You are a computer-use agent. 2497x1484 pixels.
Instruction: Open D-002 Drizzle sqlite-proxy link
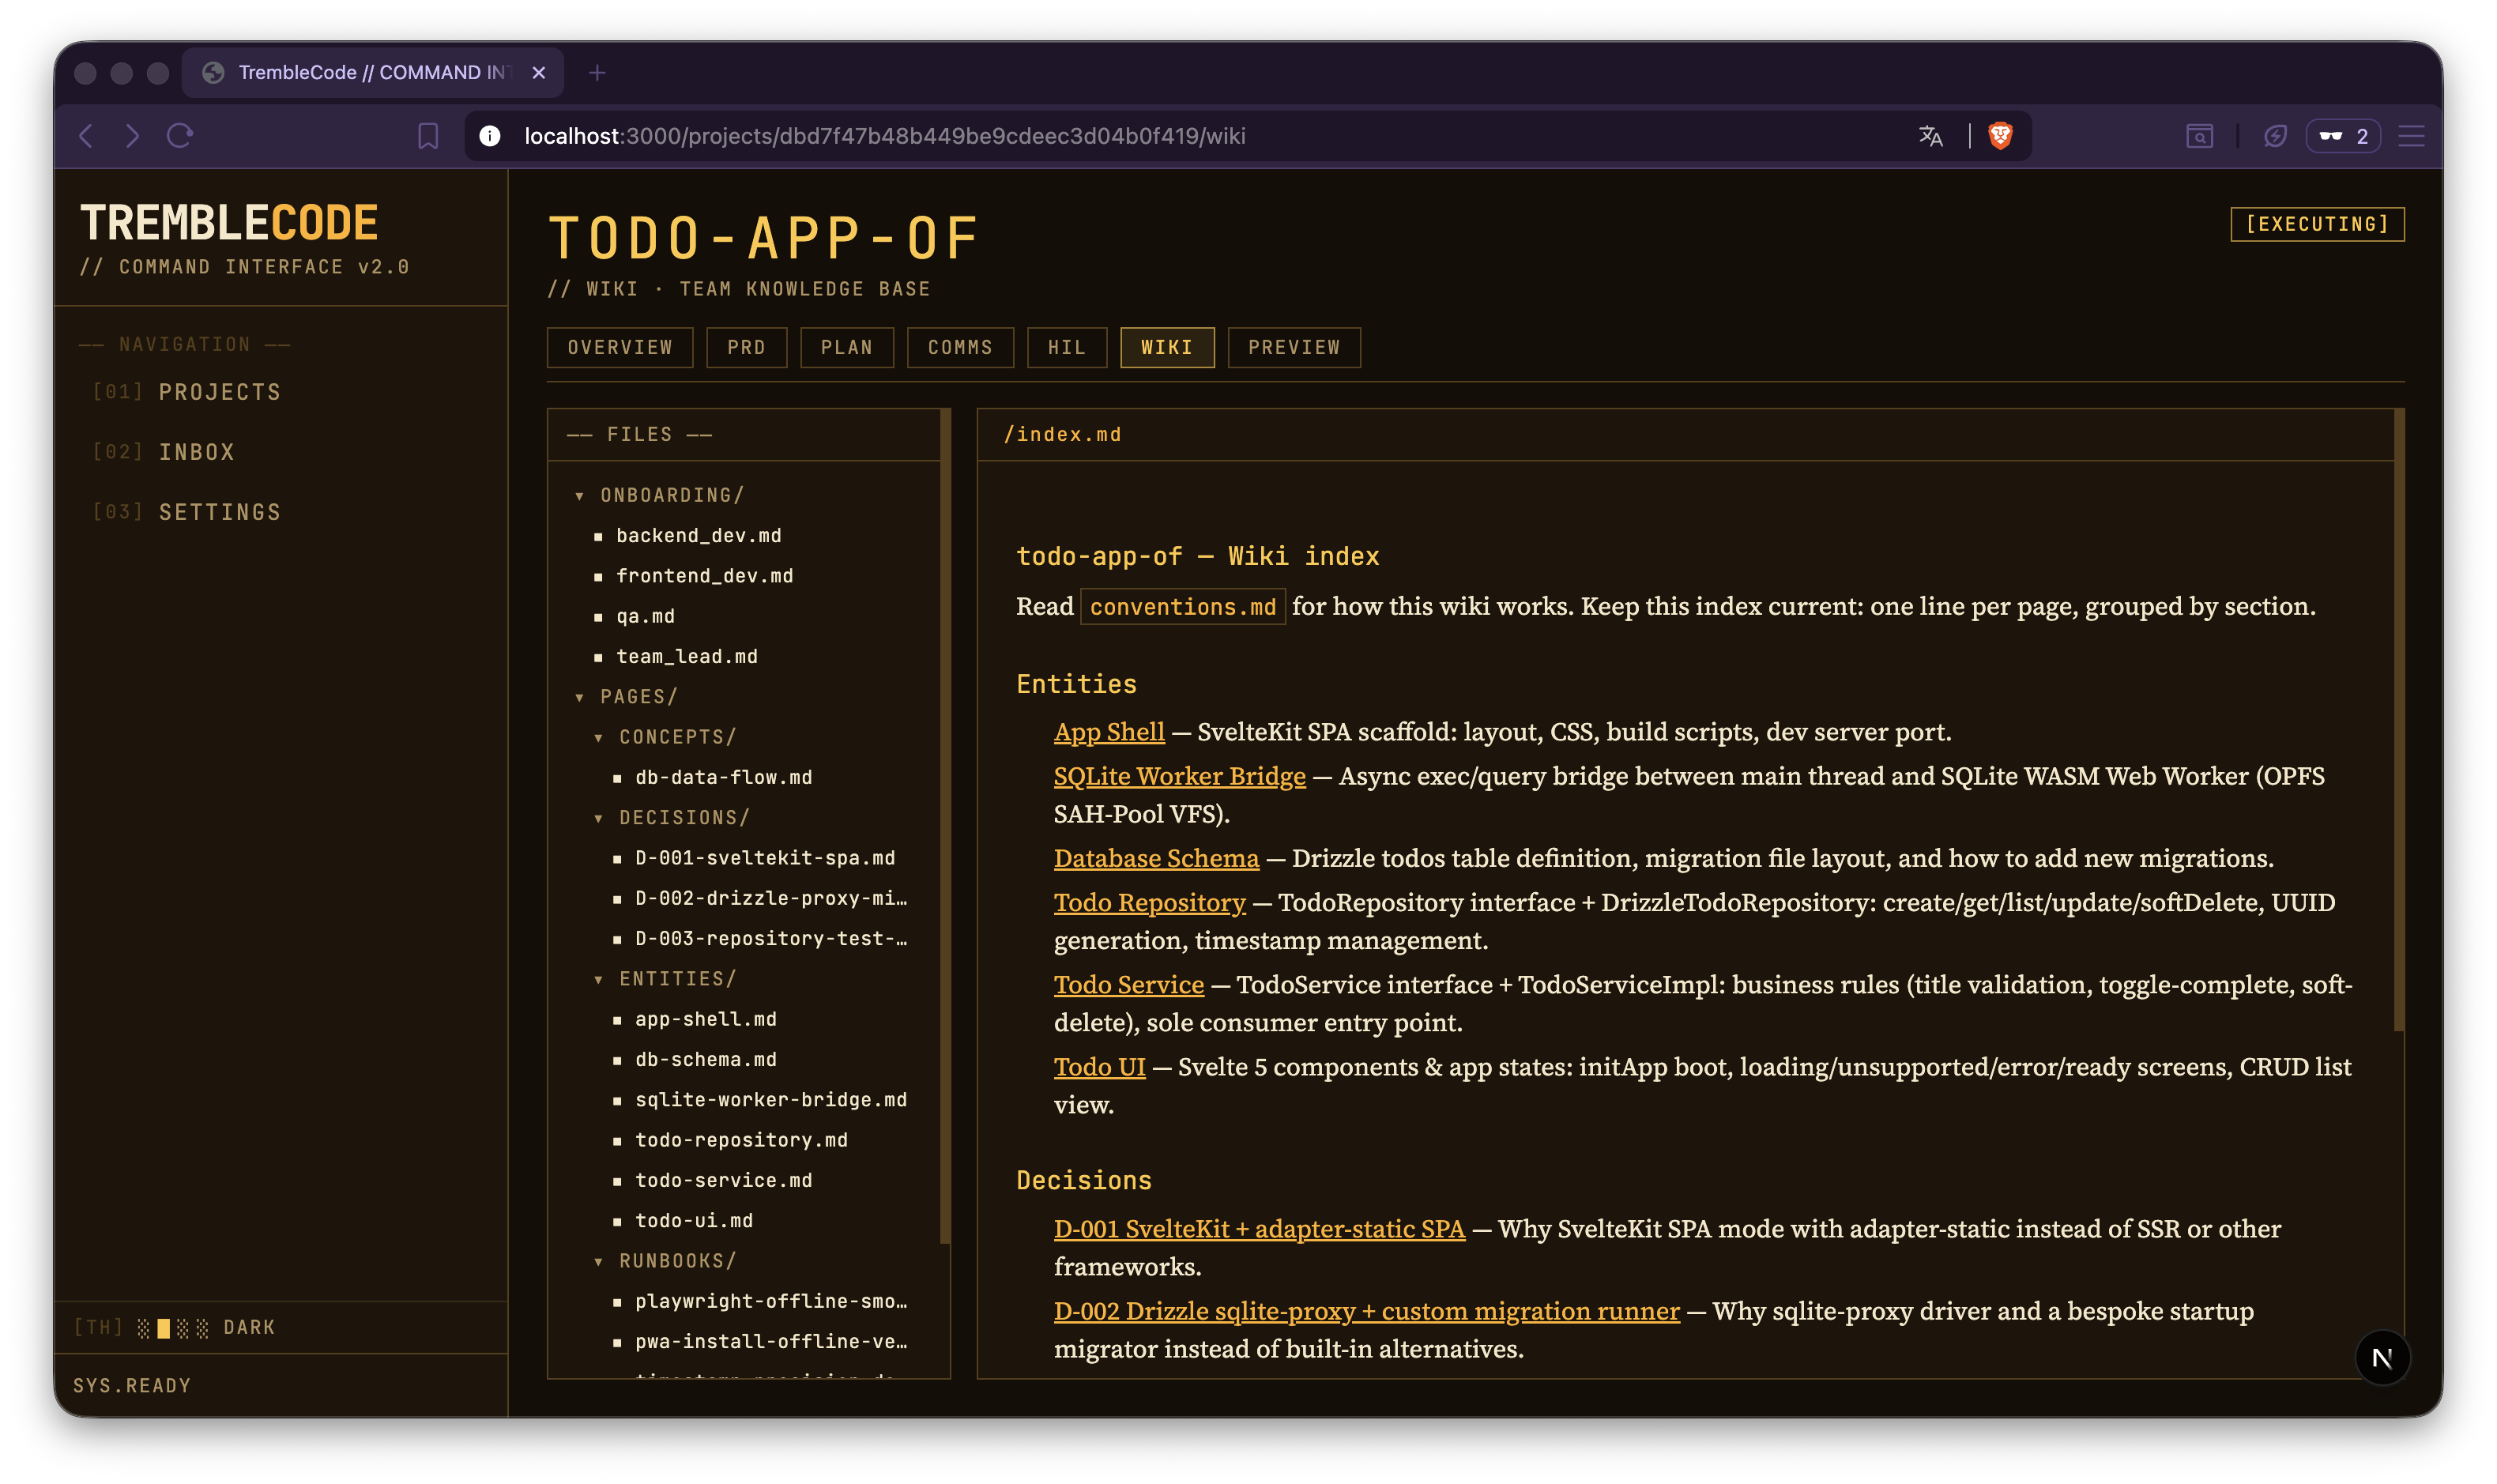(1366, 1311)
